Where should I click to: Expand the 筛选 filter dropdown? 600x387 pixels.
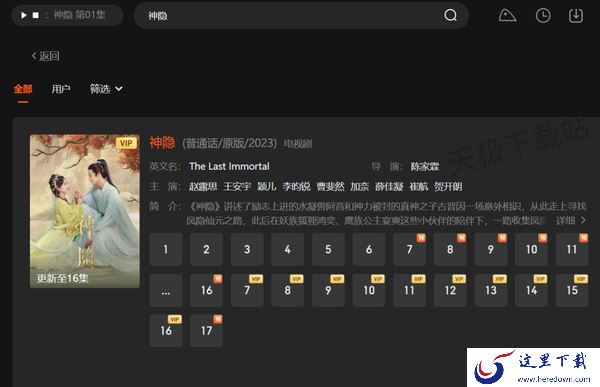click(106, 89)
